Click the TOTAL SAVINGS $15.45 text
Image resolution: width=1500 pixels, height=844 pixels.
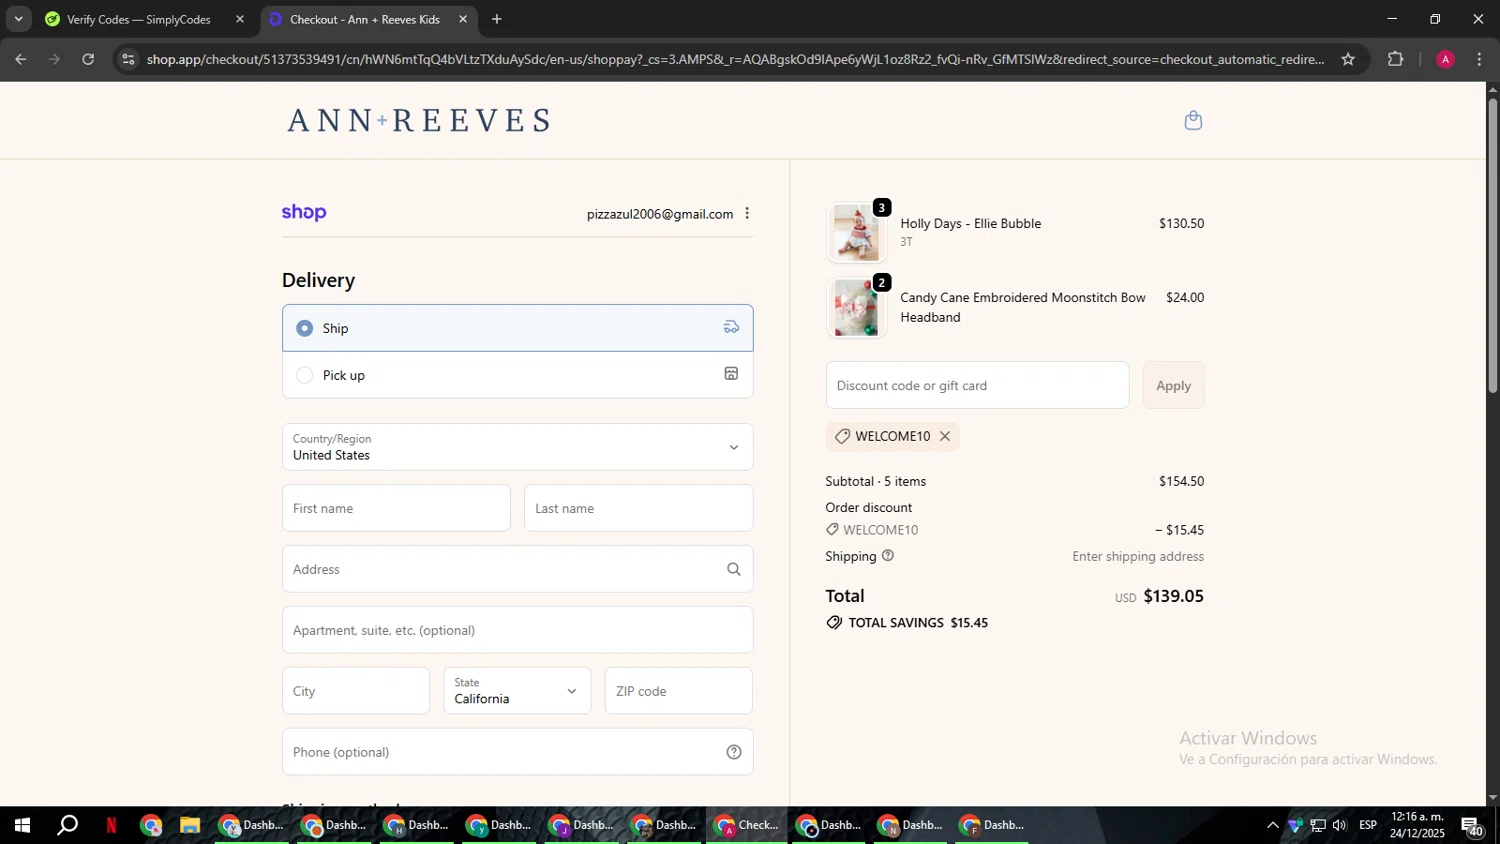[918, 622]
